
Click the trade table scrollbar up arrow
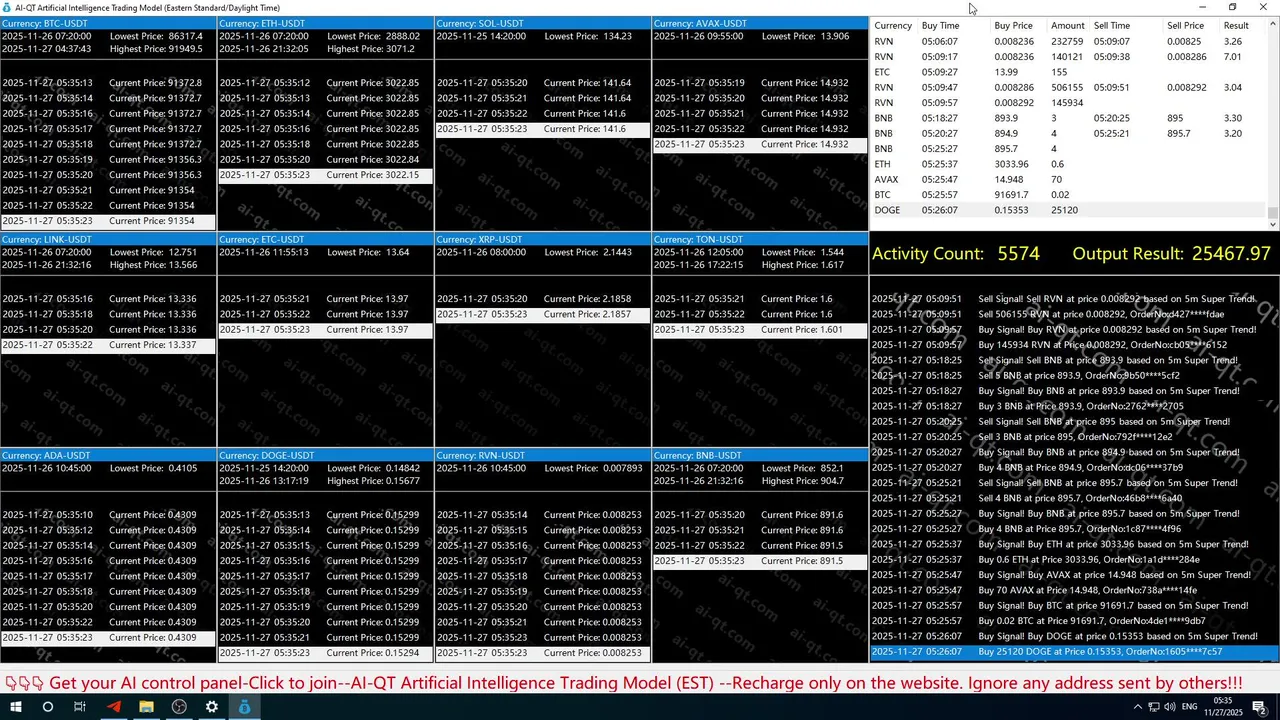coord(1273,24)
